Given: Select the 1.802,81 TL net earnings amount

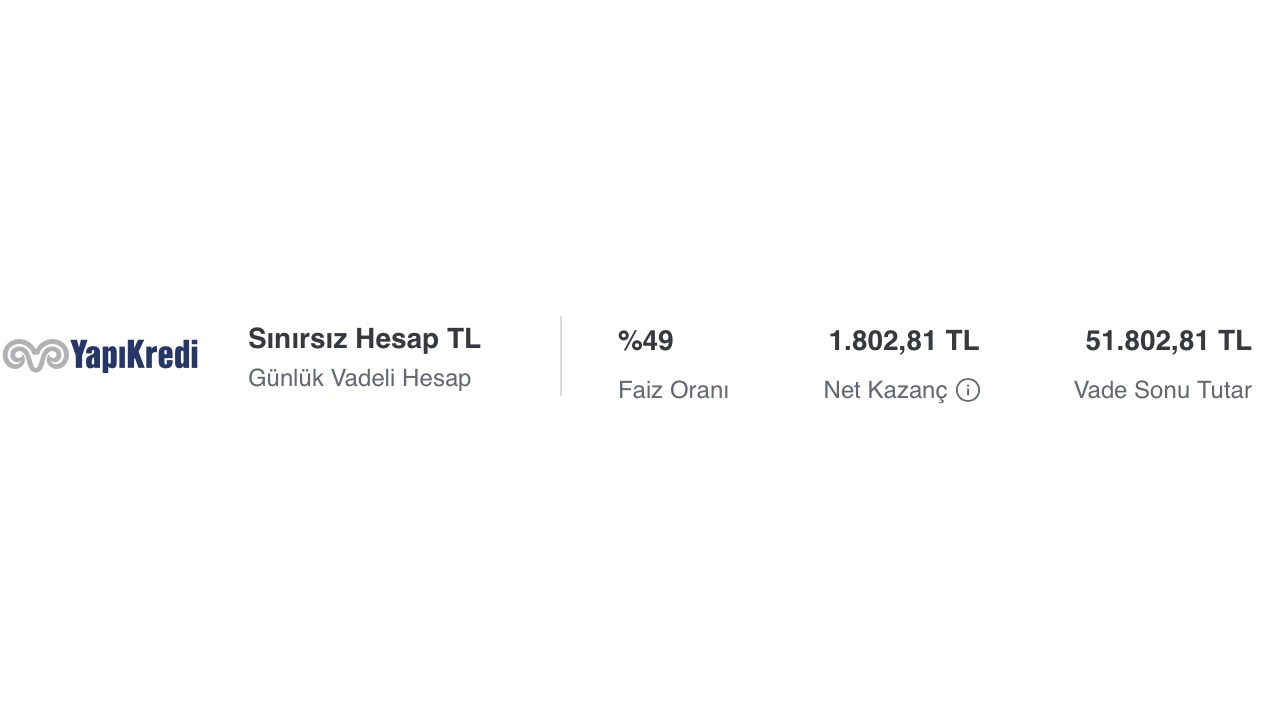Looking at the screenshot, I should click(904, 341).
